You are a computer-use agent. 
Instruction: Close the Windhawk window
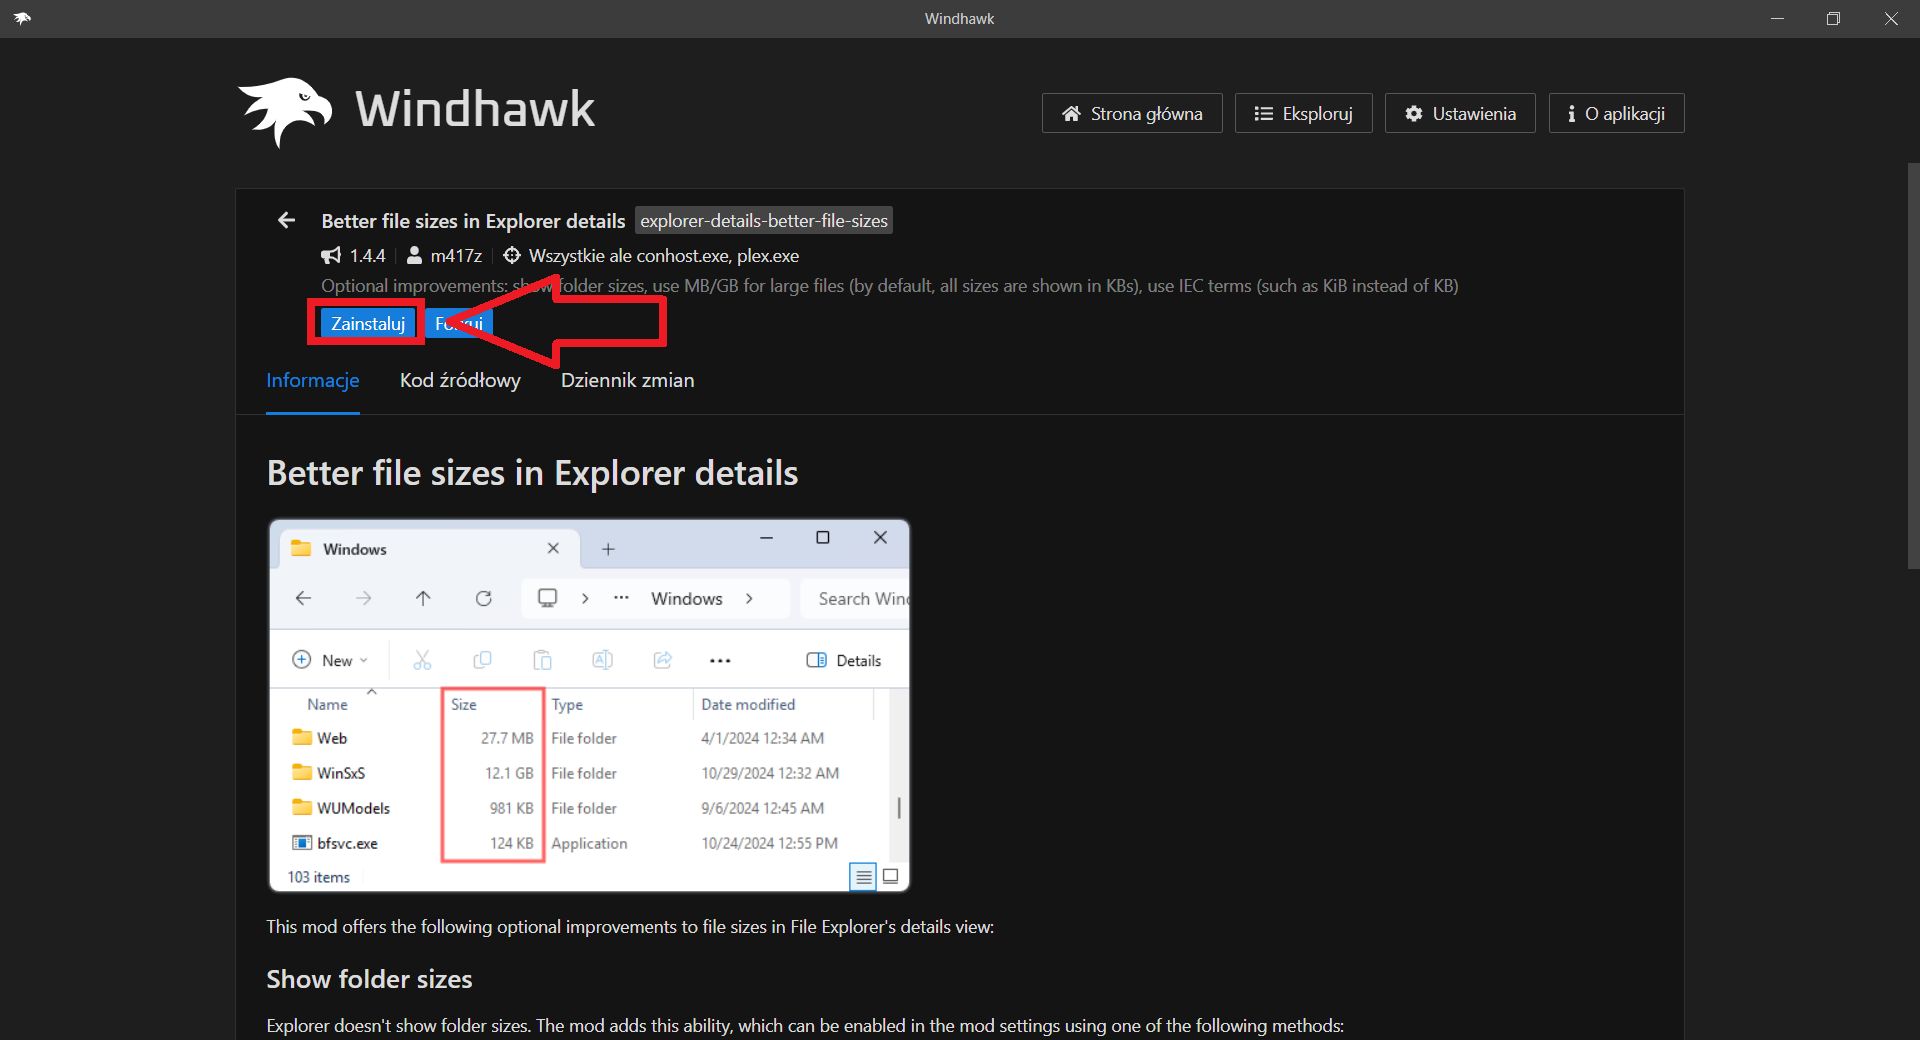coord(1891,18)
